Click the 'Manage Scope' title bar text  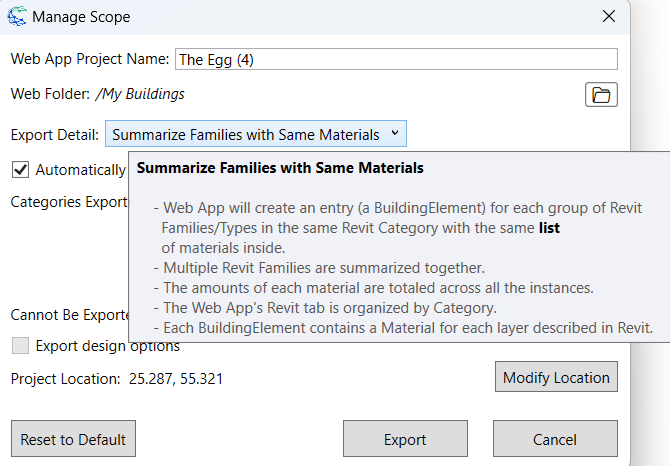[81, 17]
